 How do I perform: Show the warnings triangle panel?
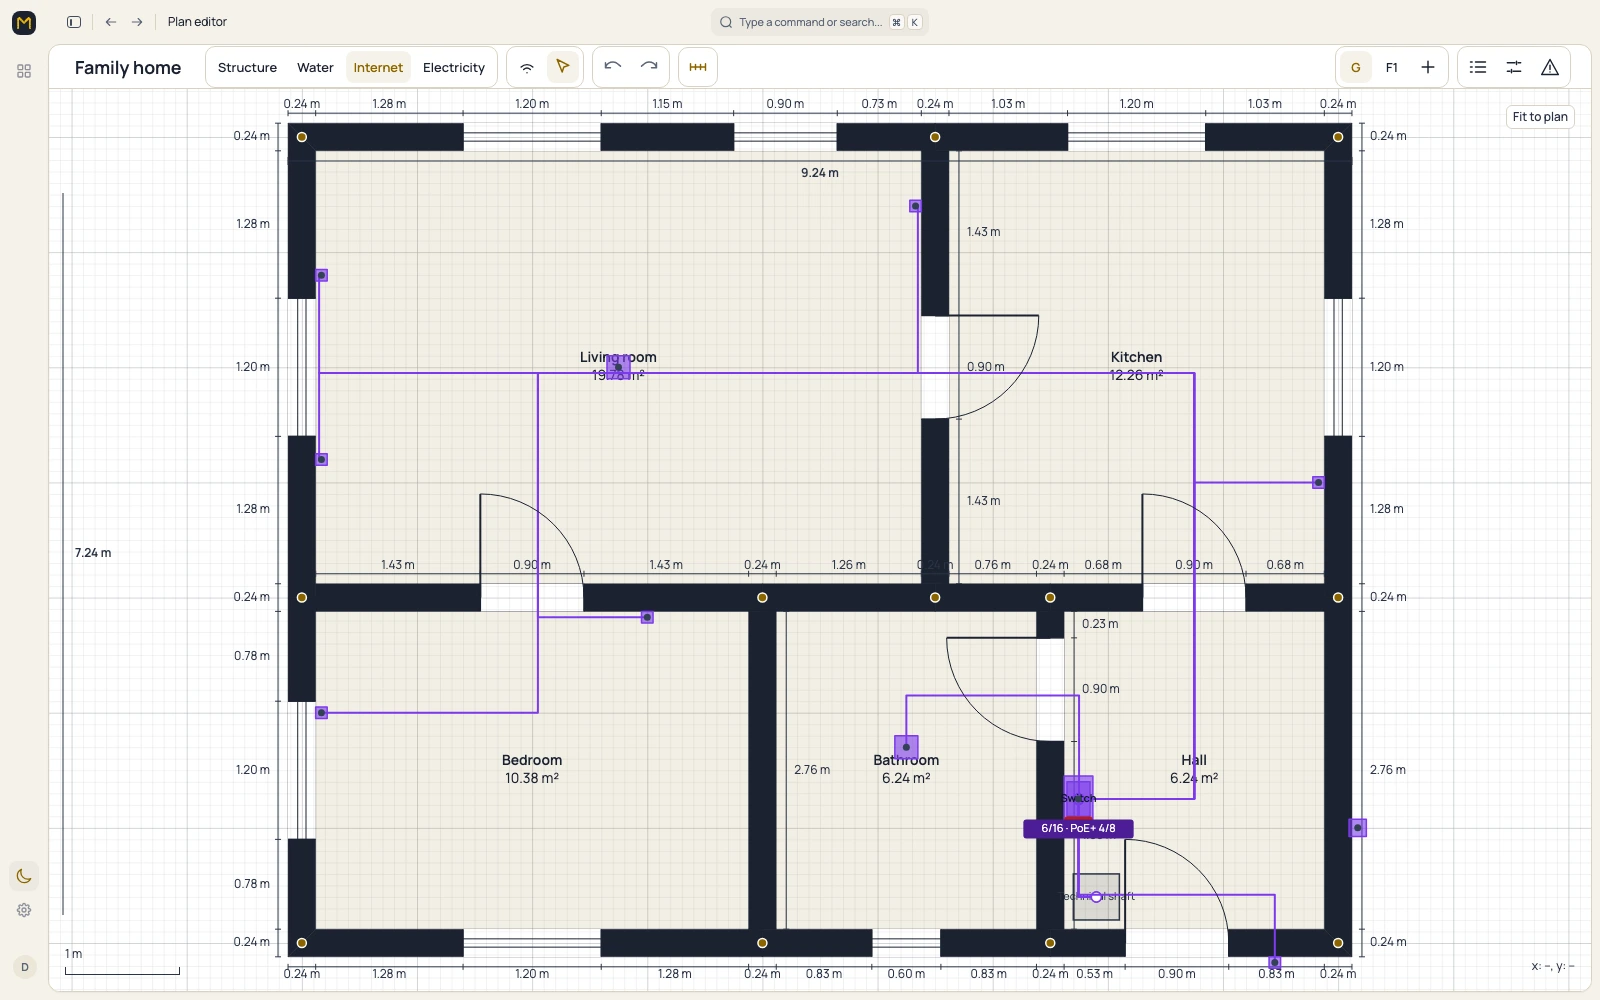[1550, 67]
